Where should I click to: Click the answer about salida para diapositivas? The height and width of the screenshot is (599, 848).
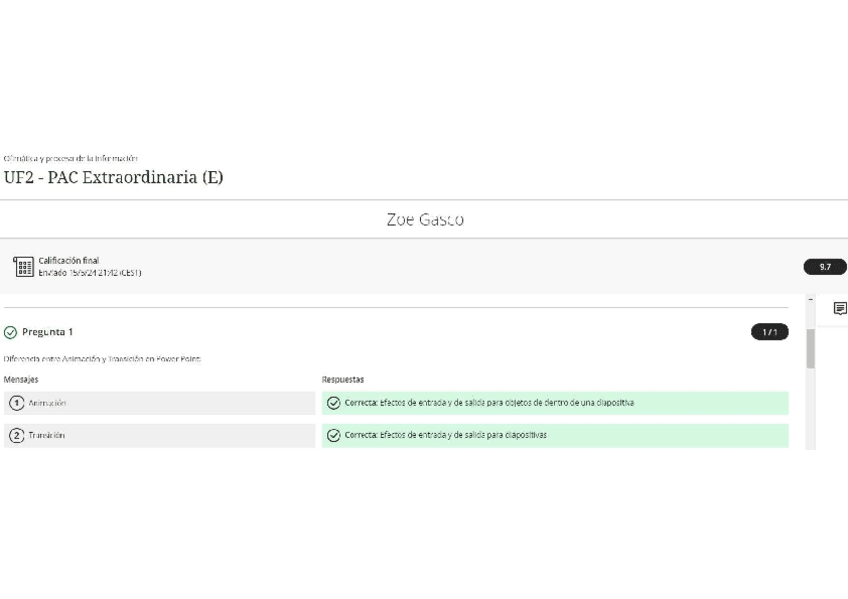445,436
